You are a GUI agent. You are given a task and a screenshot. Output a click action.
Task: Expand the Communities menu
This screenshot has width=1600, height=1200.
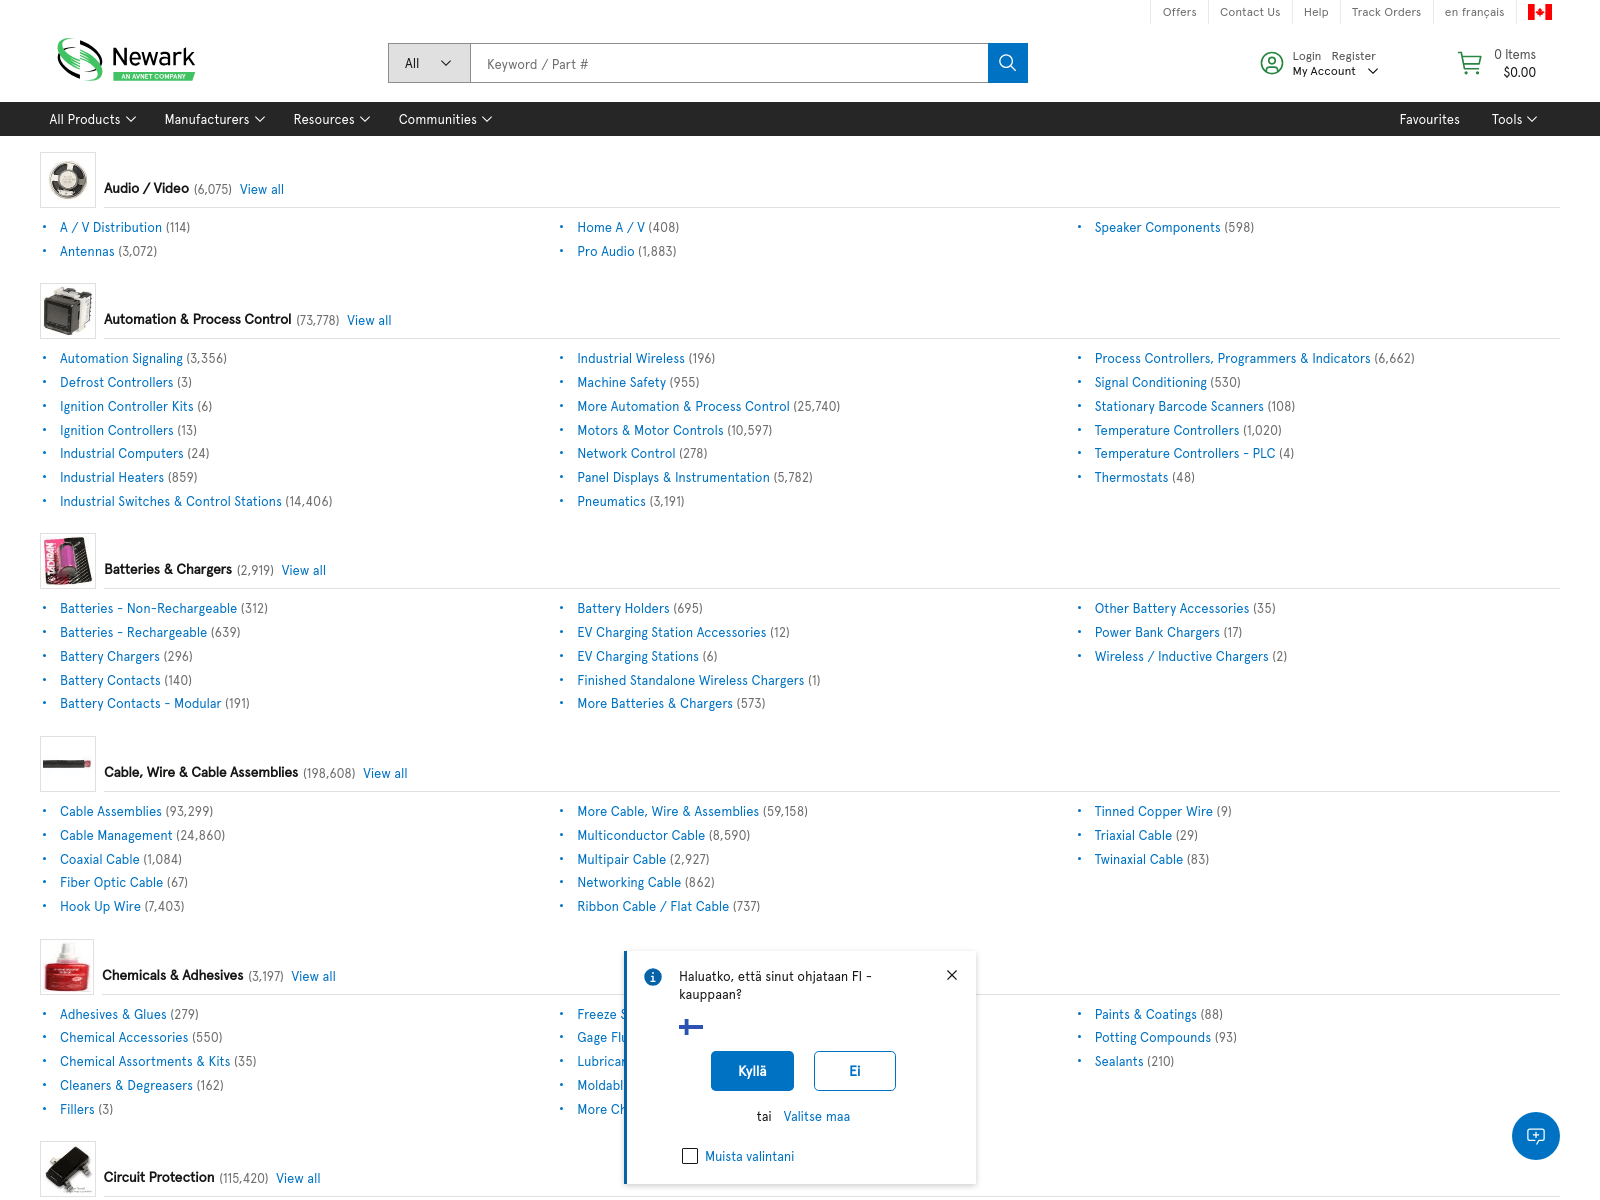tap(446, 119)
